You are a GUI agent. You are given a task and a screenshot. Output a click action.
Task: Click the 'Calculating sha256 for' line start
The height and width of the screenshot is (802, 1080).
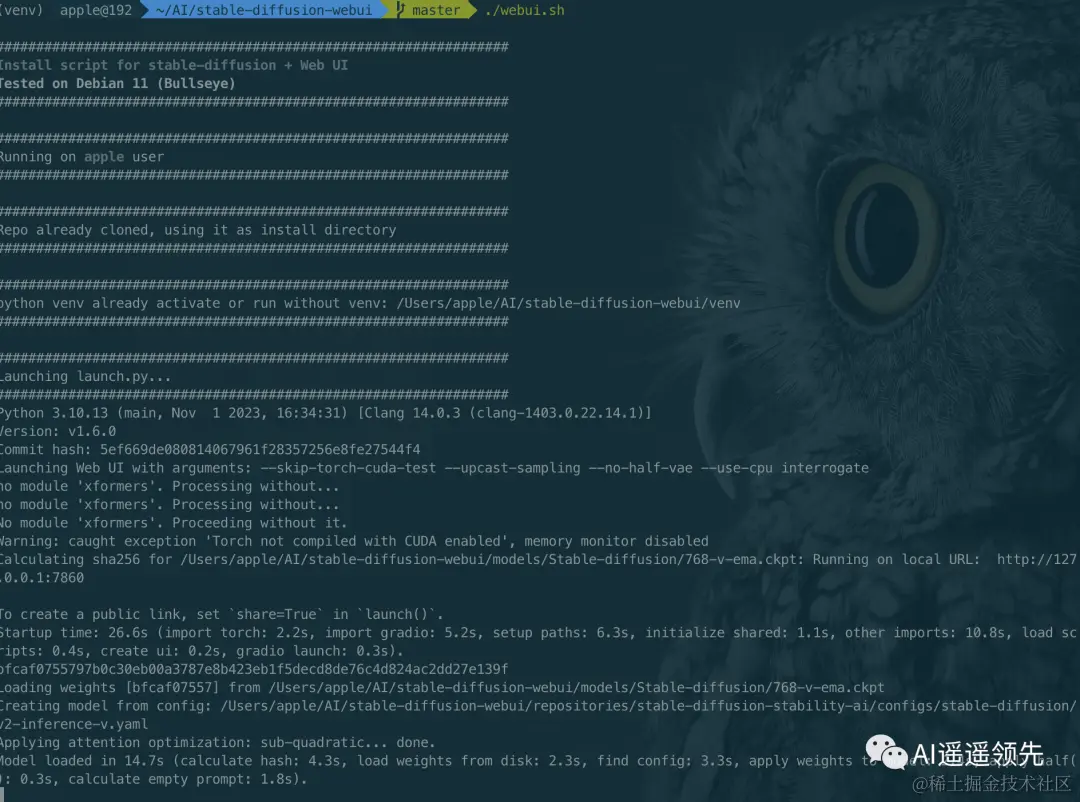click(85, 559)
